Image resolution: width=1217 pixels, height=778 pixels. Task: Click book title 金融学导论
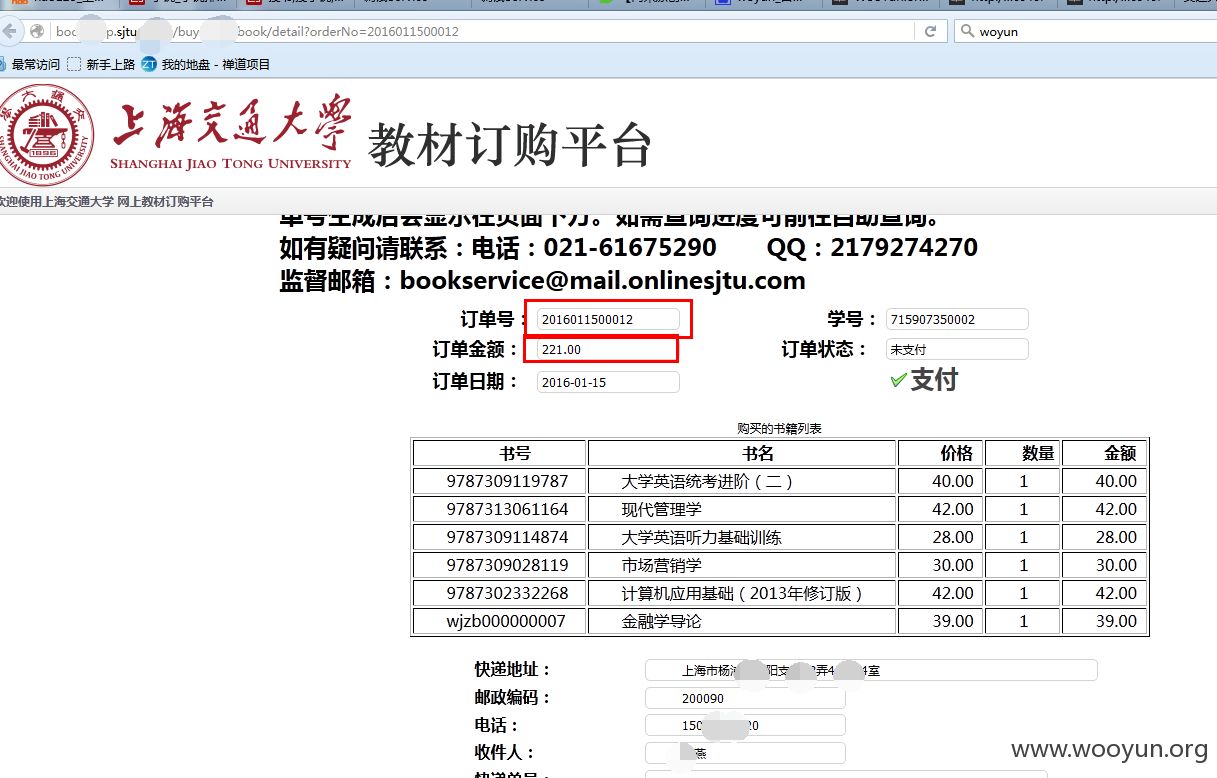tap(661, 621)
